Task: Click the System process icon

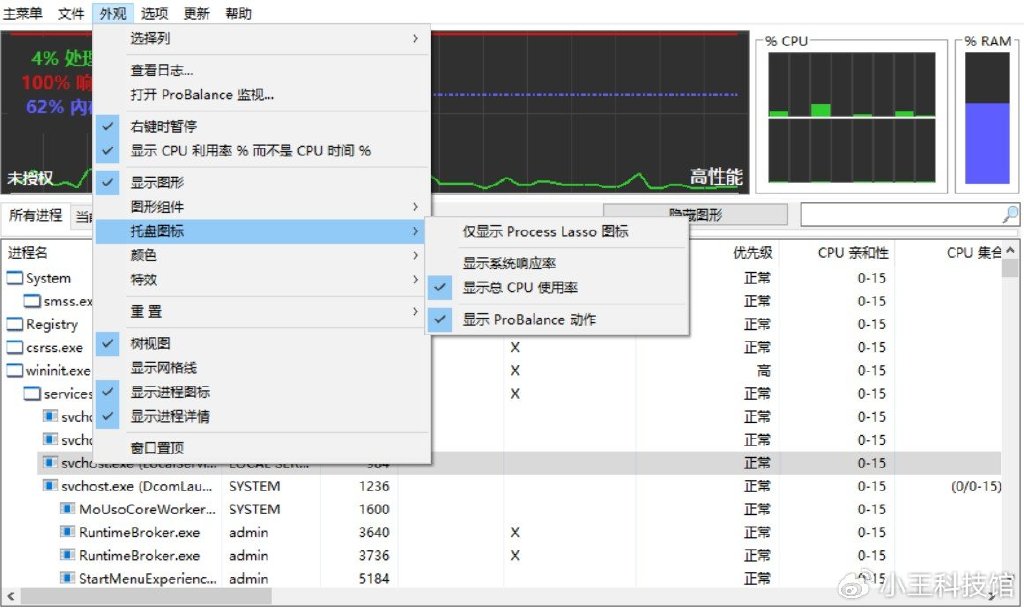Action: click(14, 278)
